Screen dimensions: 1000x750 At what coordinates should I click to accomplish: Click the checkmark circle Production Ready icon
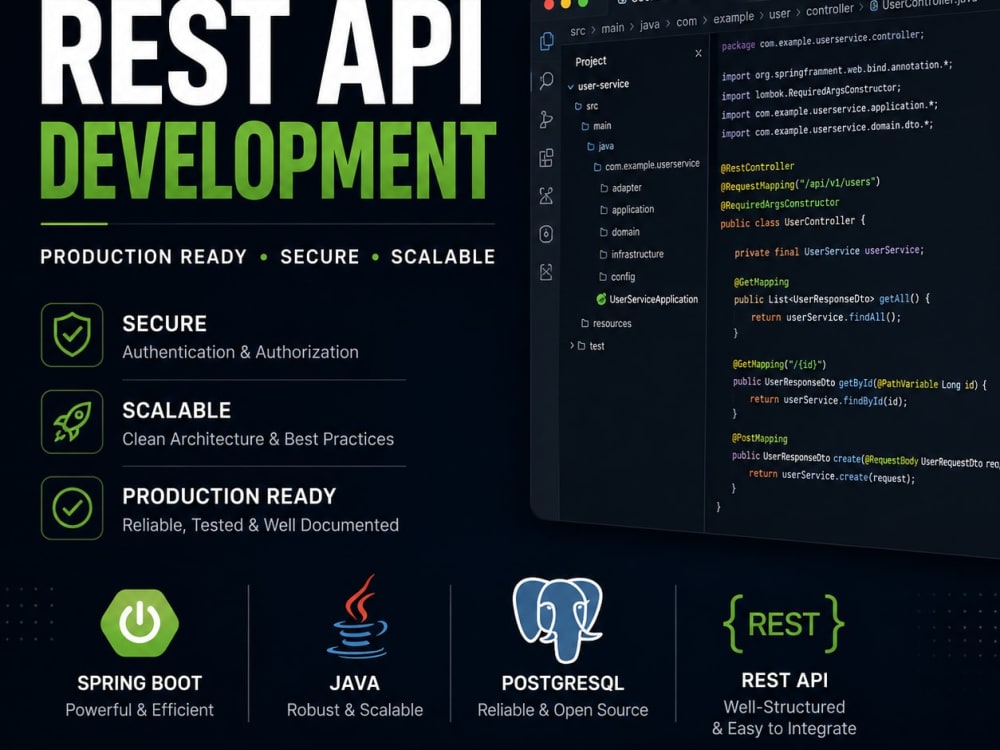click(x=72, y=508)
